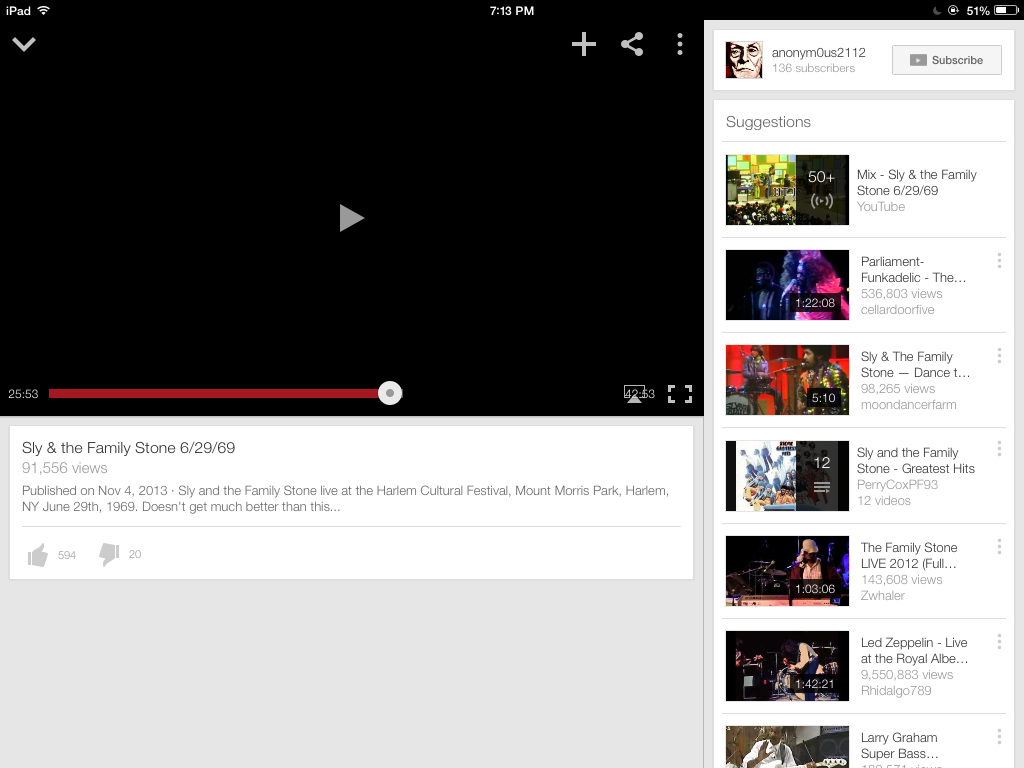Open anonym0us2112 channel avatar

[744, 60]
